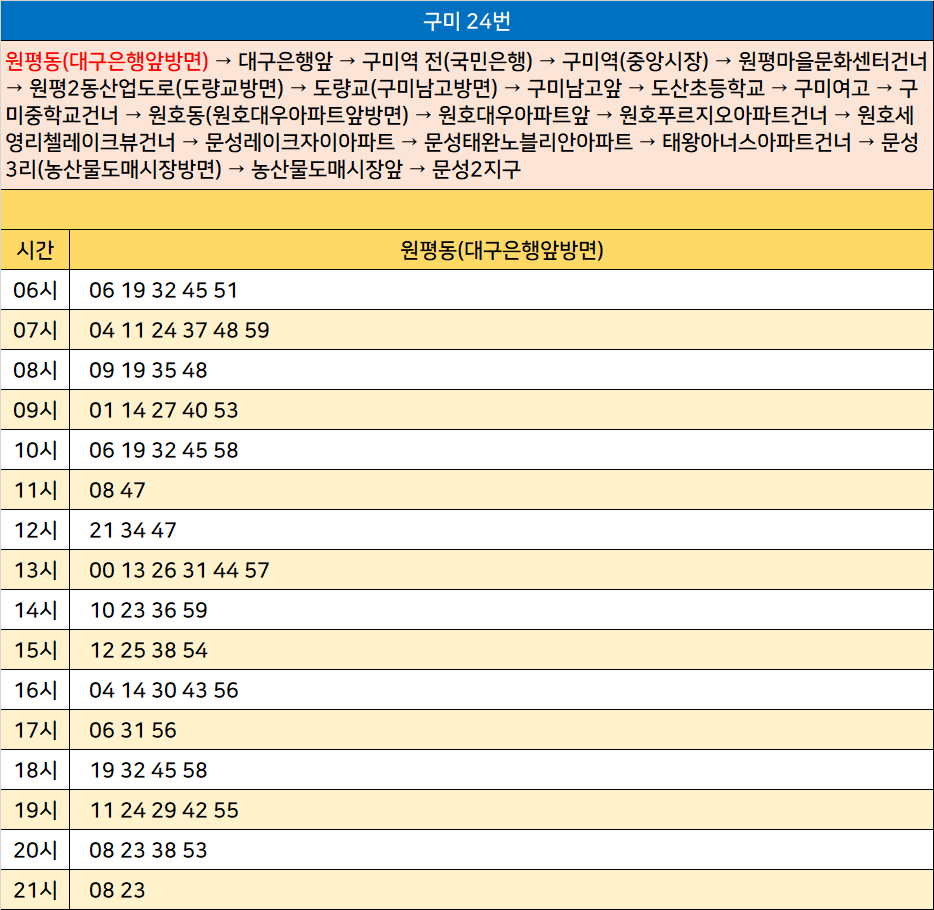Click the '원평동(대구은행앞방면)' column header

tap(502, 250)
